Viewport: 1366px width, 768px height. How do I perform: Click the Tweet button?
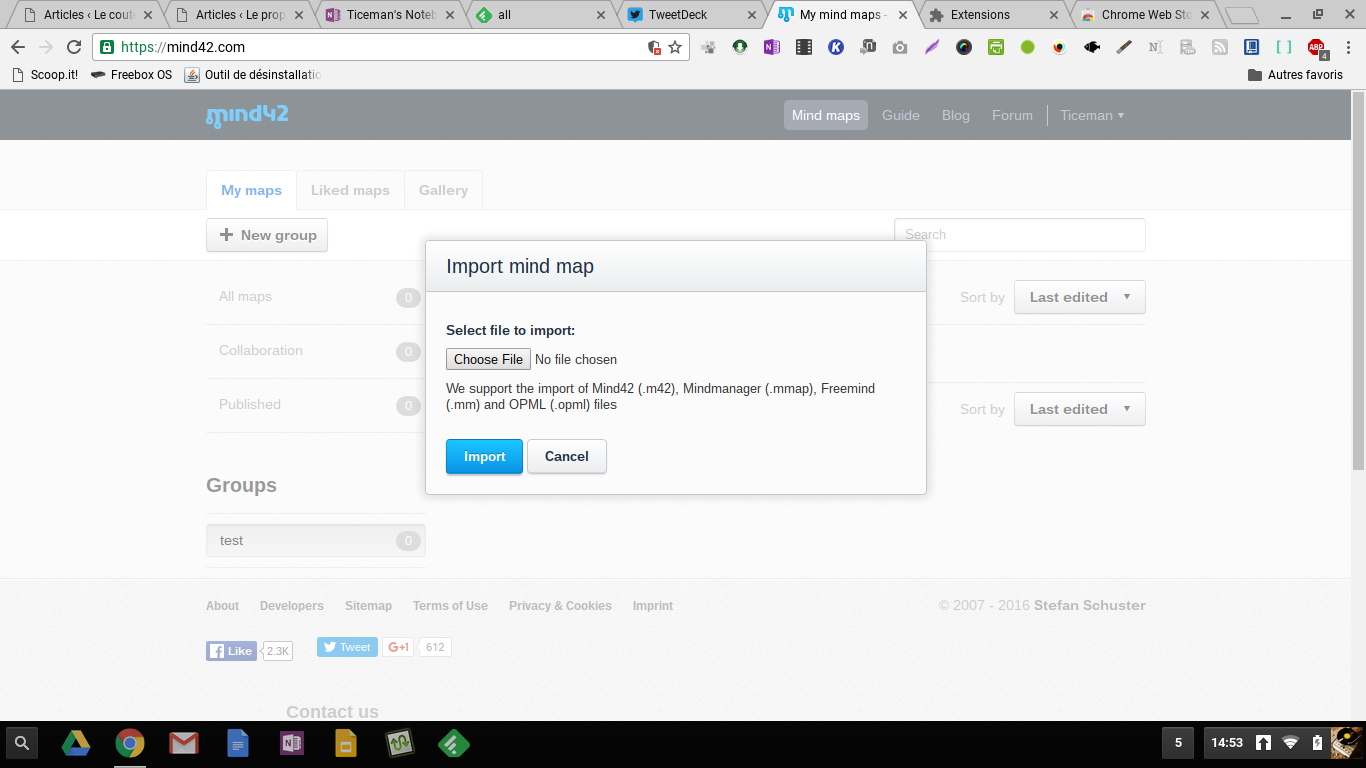[347, 647]
